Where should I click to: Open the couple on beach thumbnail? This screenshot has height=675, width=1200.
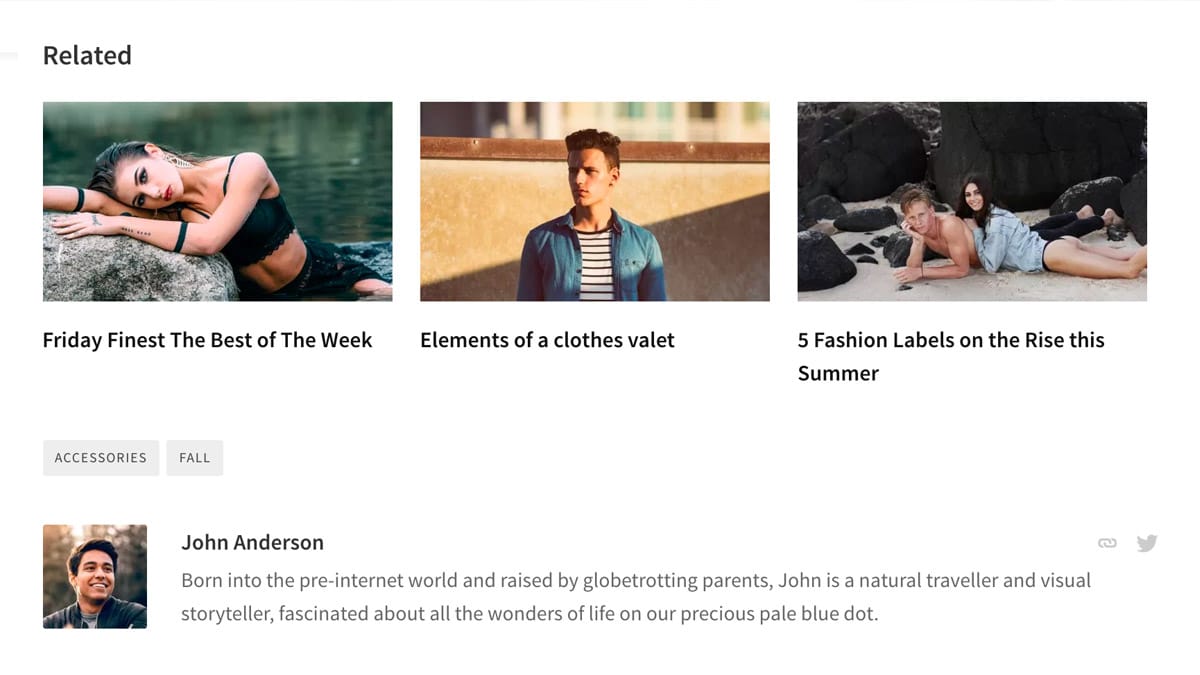(x=972, y=201)
